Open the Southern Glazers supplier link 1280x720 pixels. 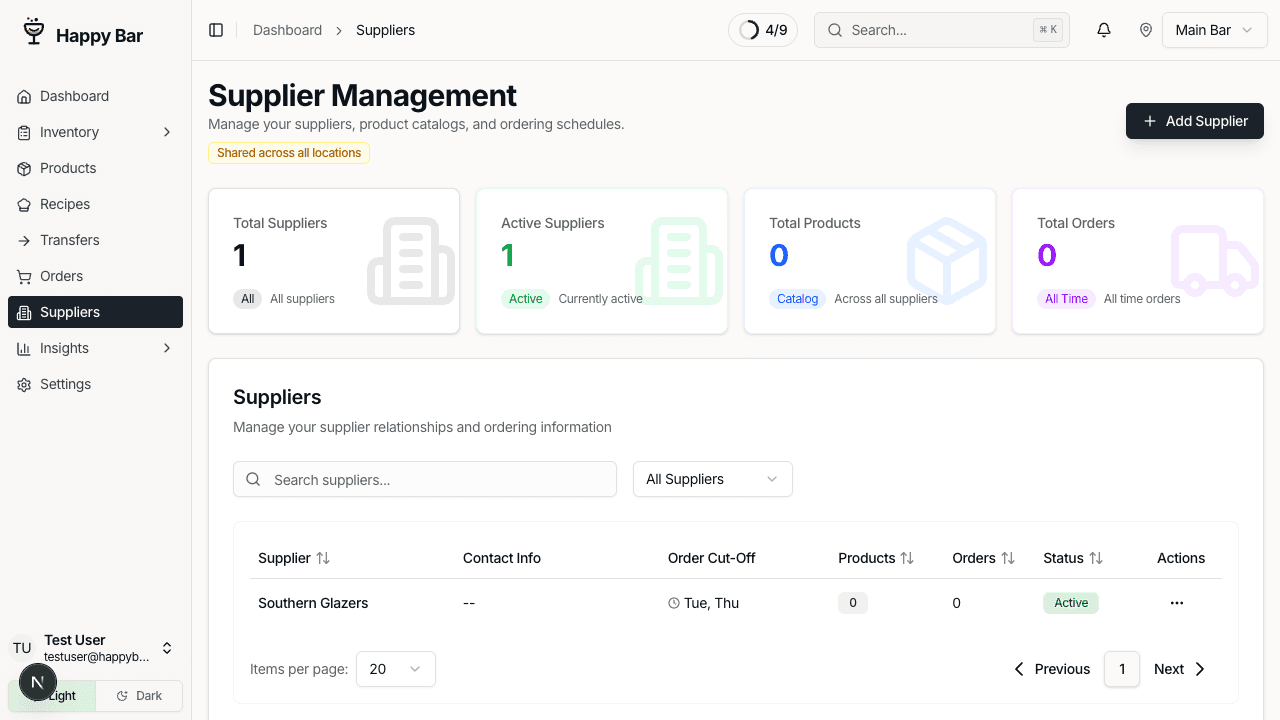(313, 603)
